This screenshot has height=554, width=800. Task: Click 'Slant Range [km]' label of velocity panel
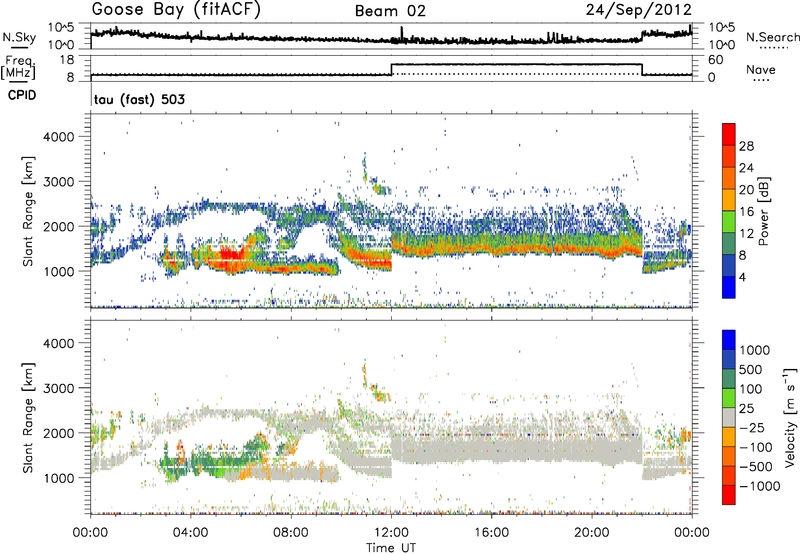(28, 417)
